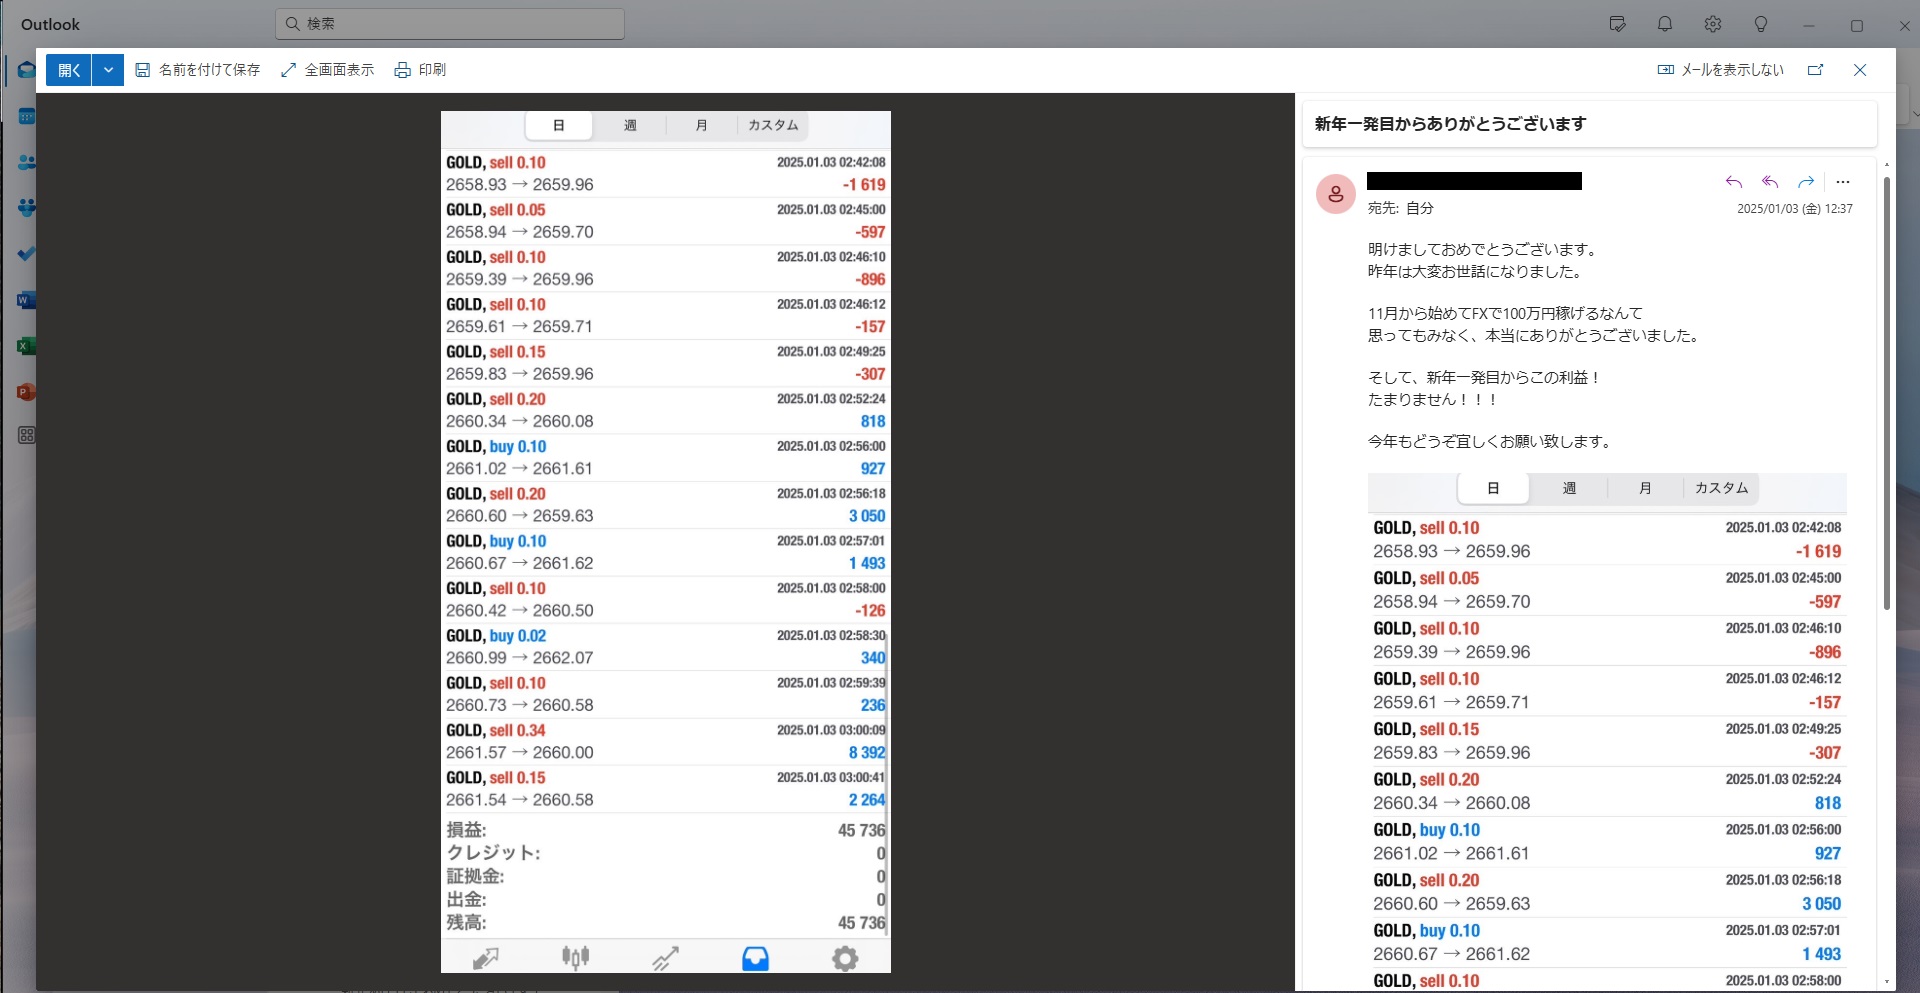Click the line 明けましておめでとうございます
Viewport: 1920px width, 993px height.
(x=1485, y=250)
